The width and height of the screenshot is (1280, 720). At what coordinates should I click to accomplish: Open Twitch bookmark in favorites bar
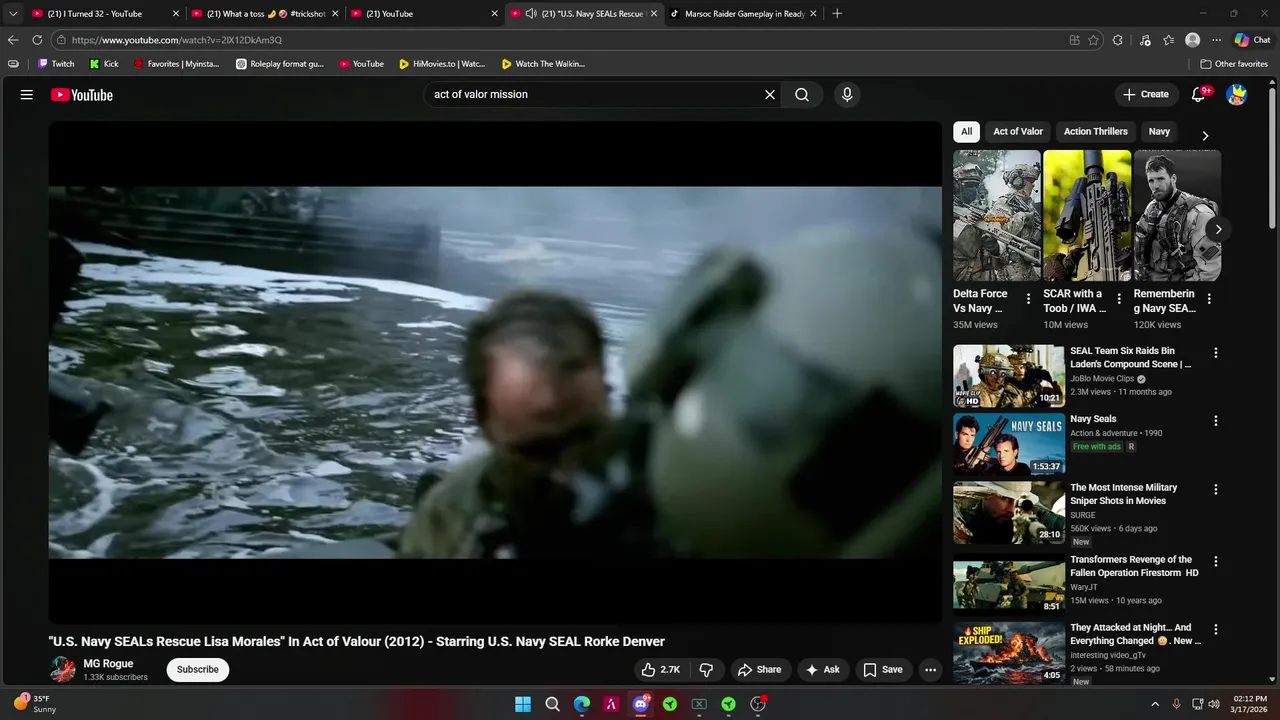[56, 64]
